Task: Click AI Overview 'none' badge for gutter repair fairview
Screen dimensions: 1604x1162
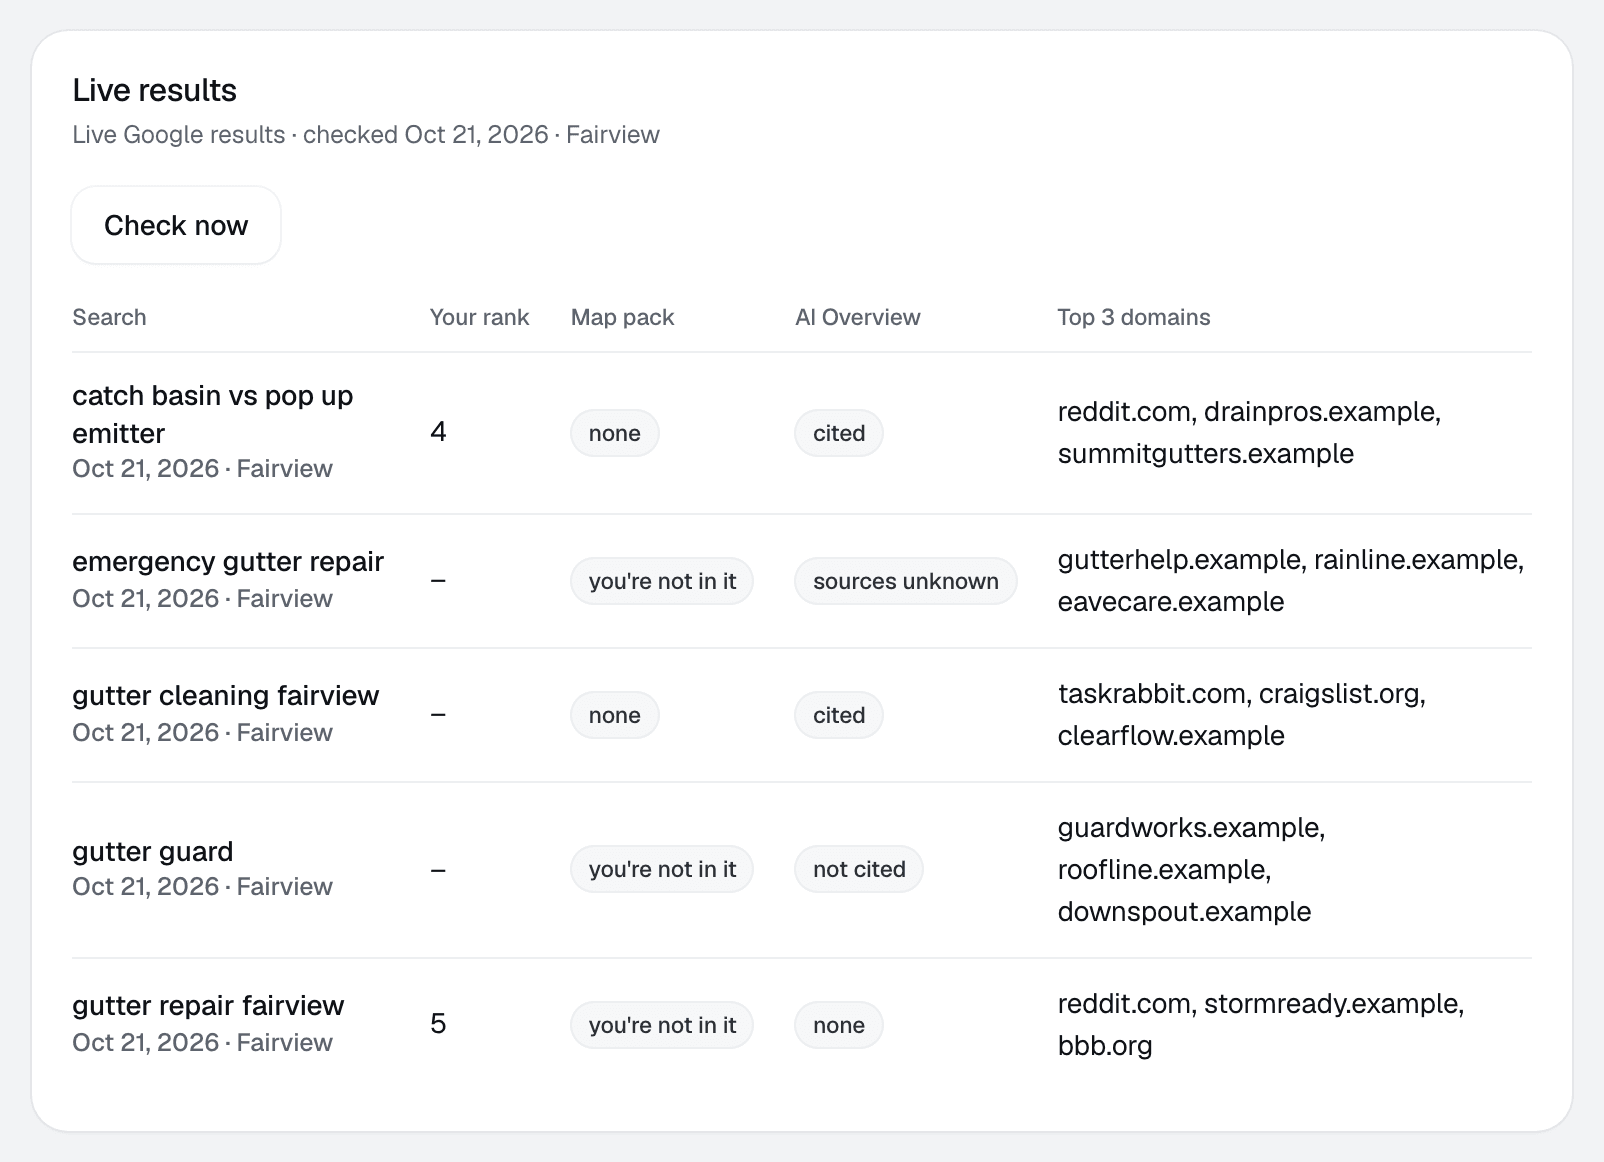Action: click(x=839, y=1025)
